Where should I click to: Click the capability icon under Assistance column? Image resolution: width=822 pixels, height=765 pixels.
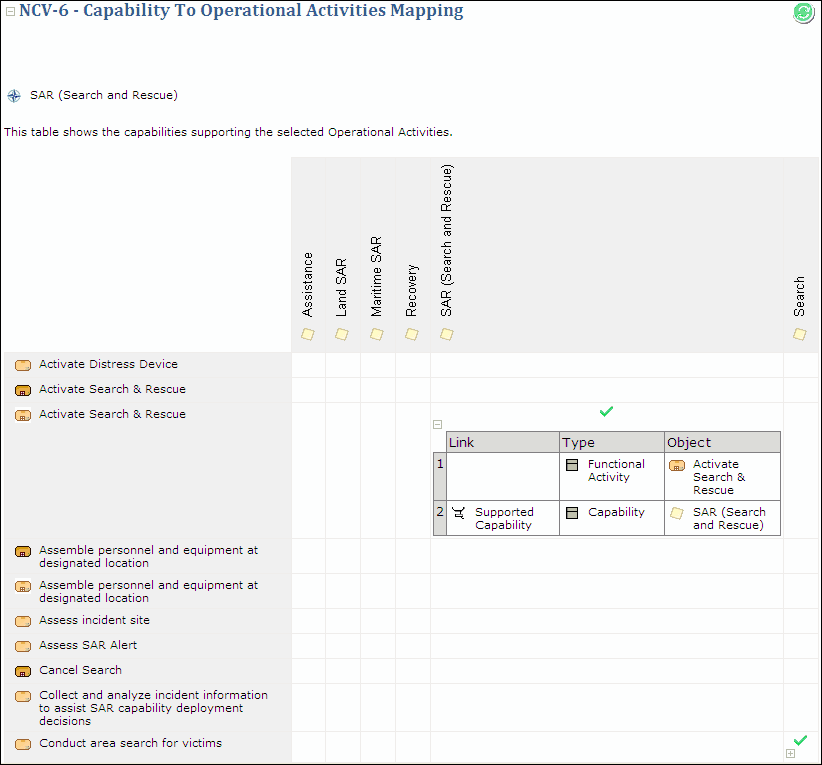(x=308, y=334)
